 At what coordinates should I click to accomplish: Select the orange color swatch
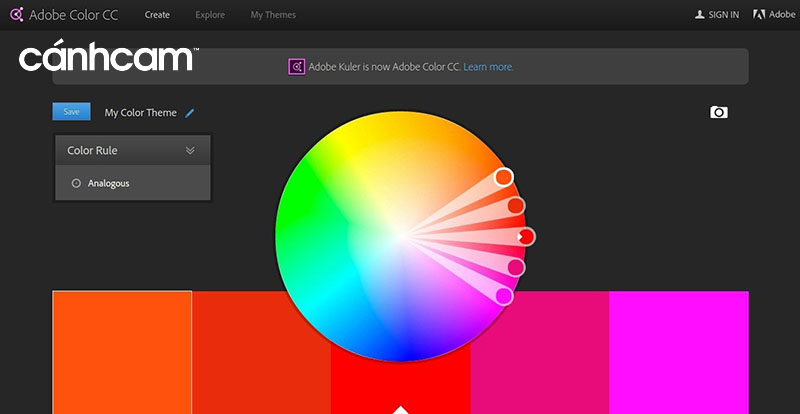tap(122, 352)
